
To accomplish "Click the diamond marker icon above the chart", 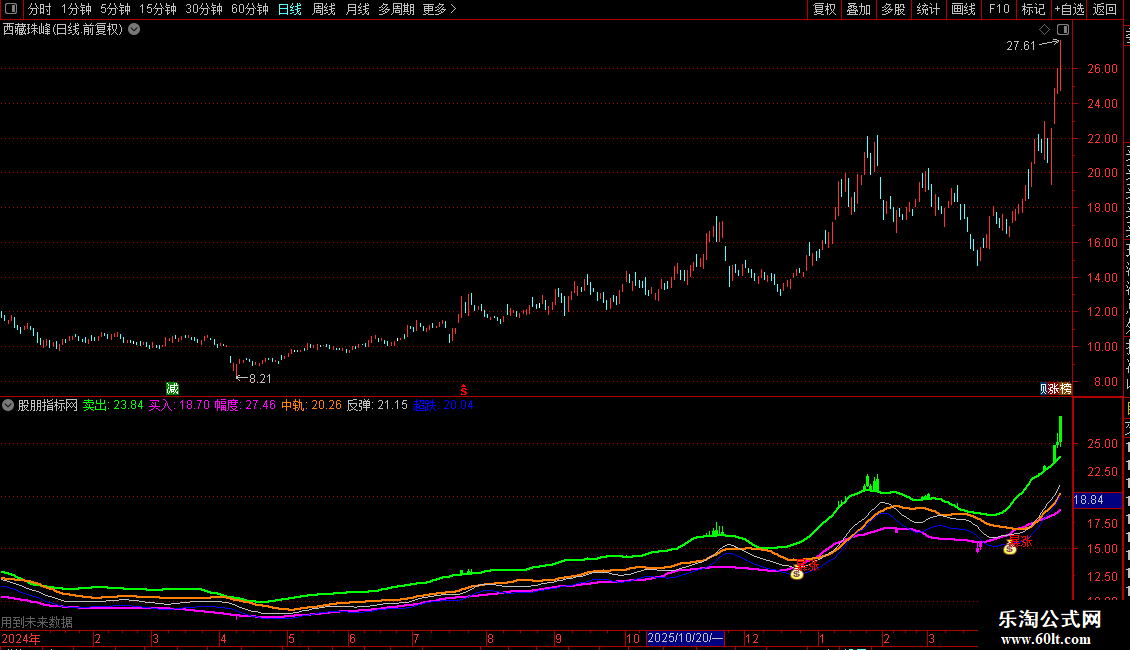I will pos(1044,30).
